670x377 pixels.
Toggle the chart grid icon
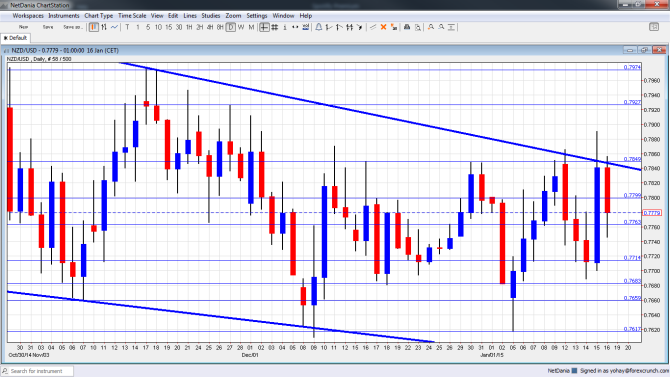click(274, 27)
